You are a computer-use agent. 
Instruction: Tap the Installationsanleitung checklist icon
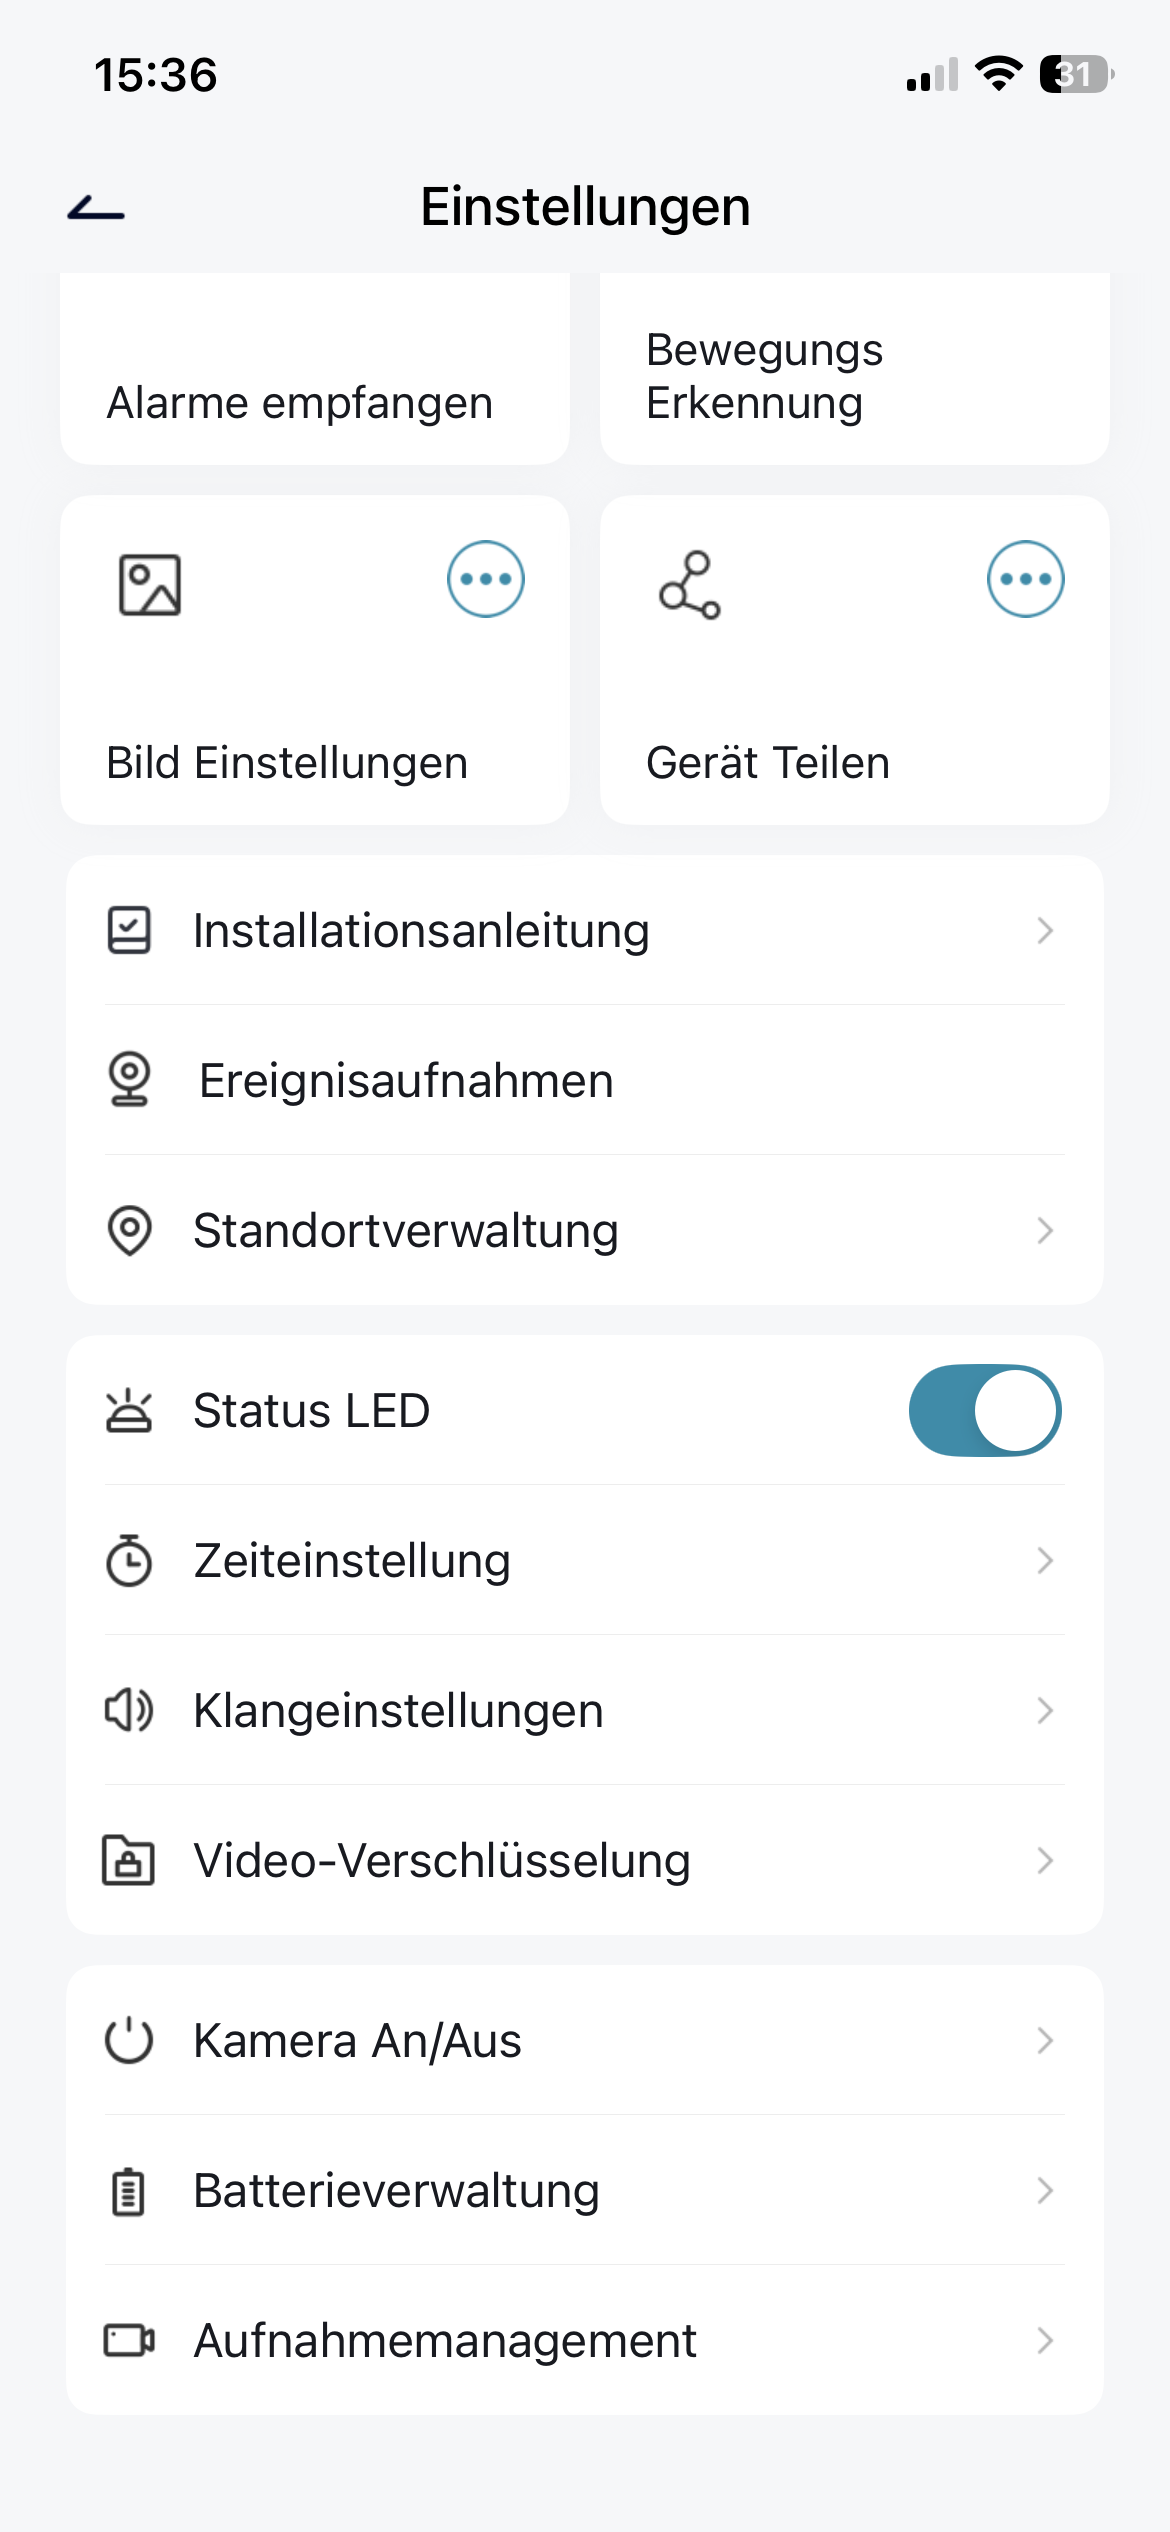tap(129, 930)
